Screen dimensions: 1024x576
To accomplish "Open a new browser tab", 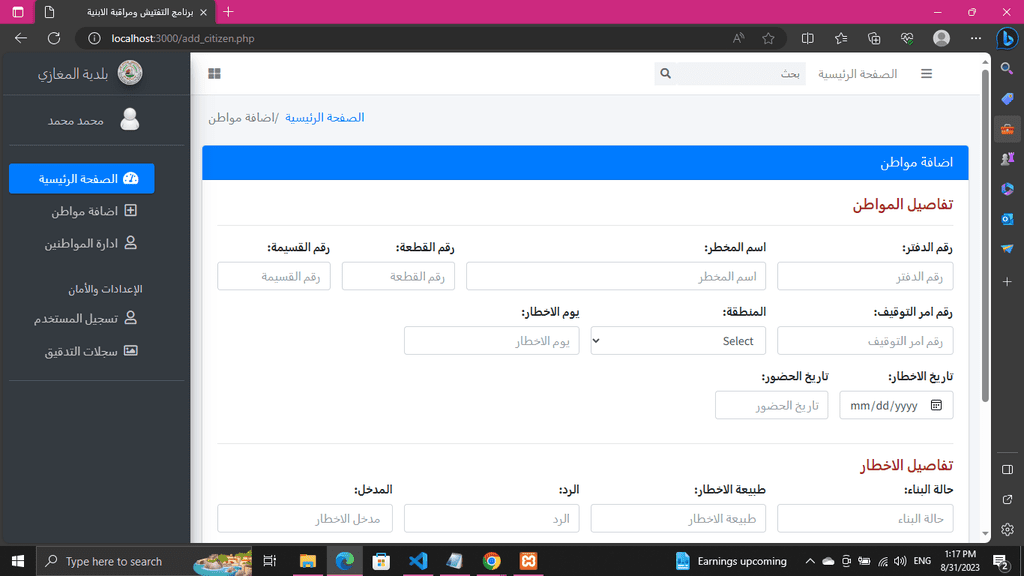I will (228, 12).
